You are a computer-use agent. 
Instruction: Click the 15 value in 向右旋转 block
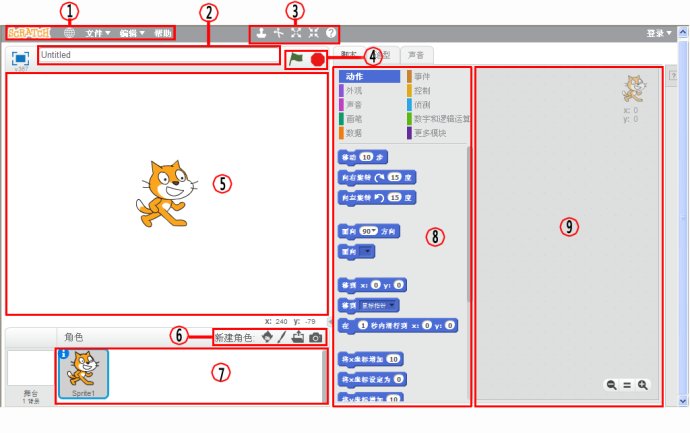point(395,177)
